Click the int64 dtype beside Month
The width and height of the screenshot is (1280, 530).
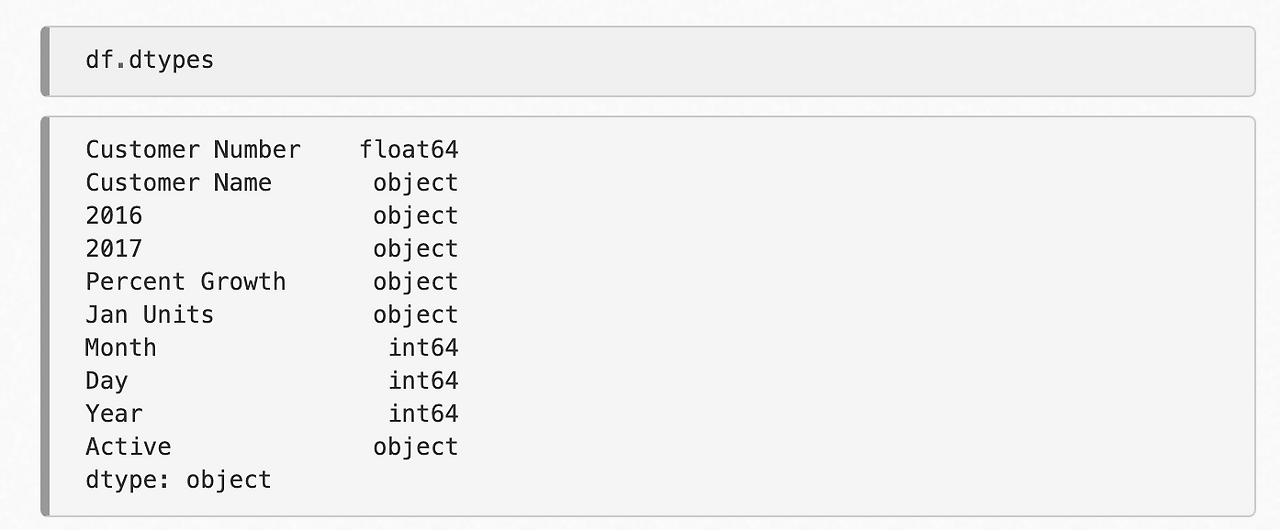tap(423, 348)
